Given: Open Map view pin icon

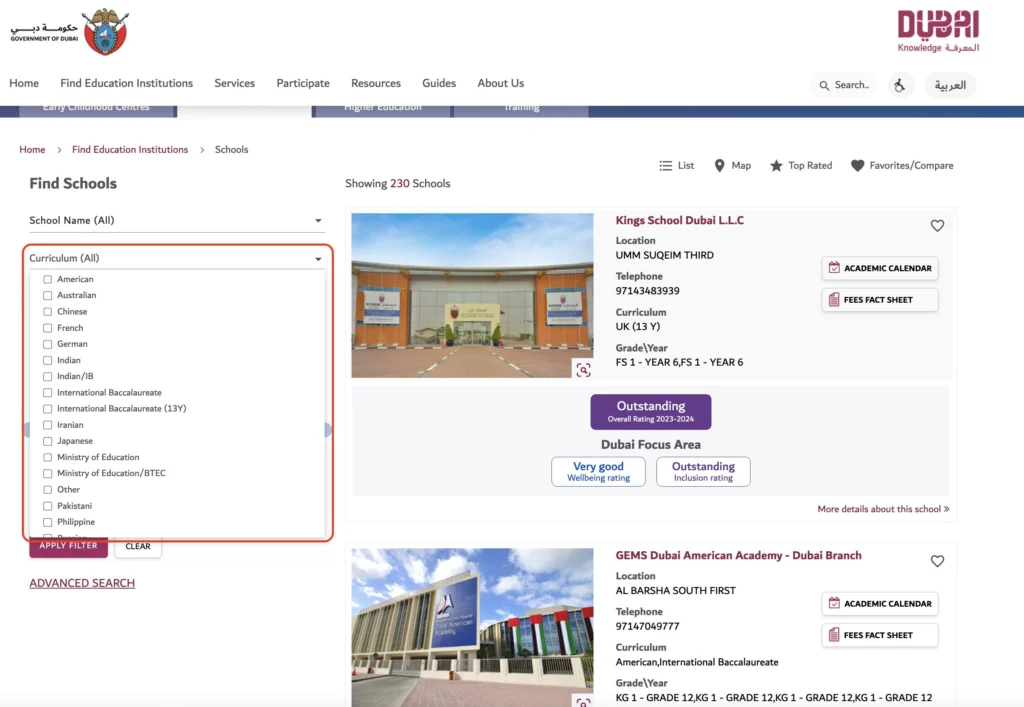Looking at the screenshot, I should coord(719,166).
